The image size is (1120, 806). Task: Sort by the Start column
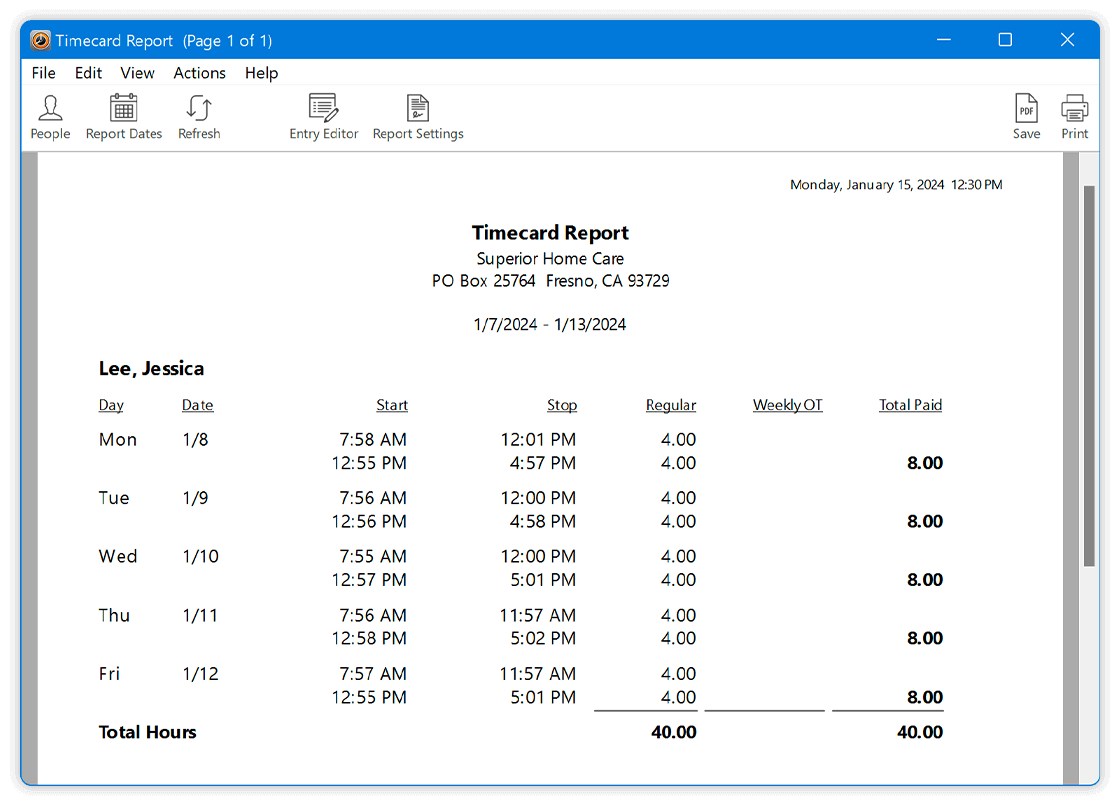(x=391, y=405)
